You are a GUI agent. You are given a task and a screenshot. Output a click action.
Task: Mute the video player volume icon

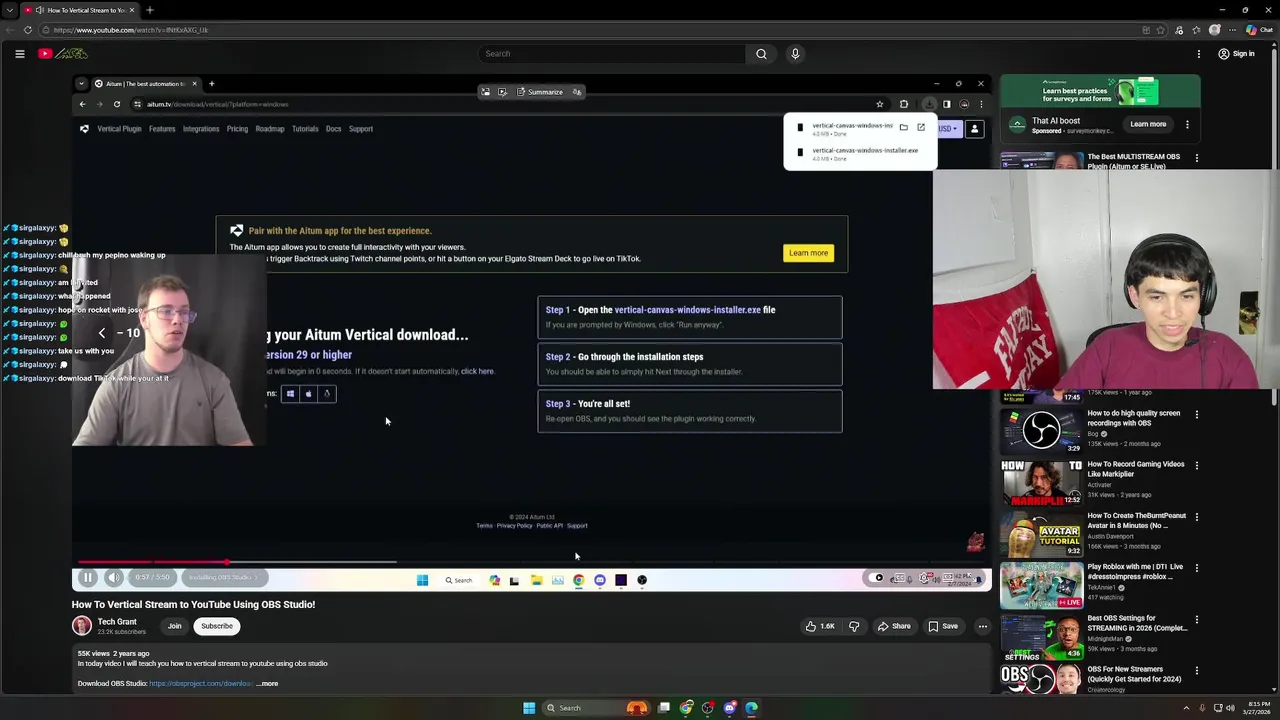pos(114,577)
